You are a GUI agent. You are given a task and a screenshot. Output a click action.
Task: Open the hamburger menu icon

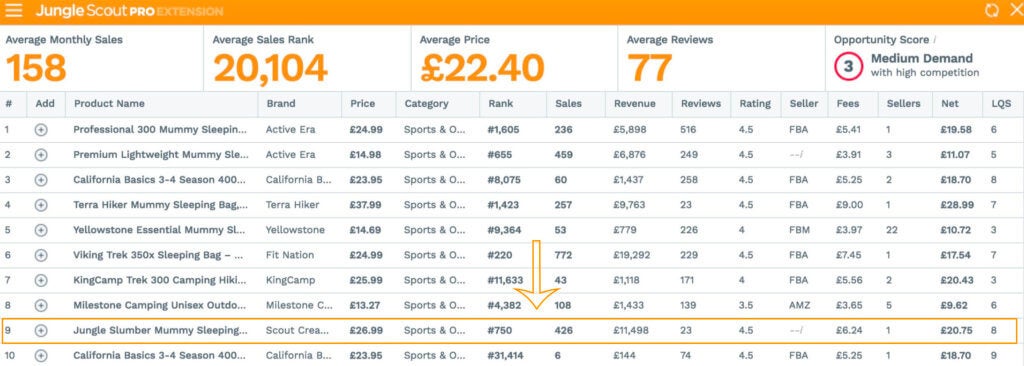[14, 11]
